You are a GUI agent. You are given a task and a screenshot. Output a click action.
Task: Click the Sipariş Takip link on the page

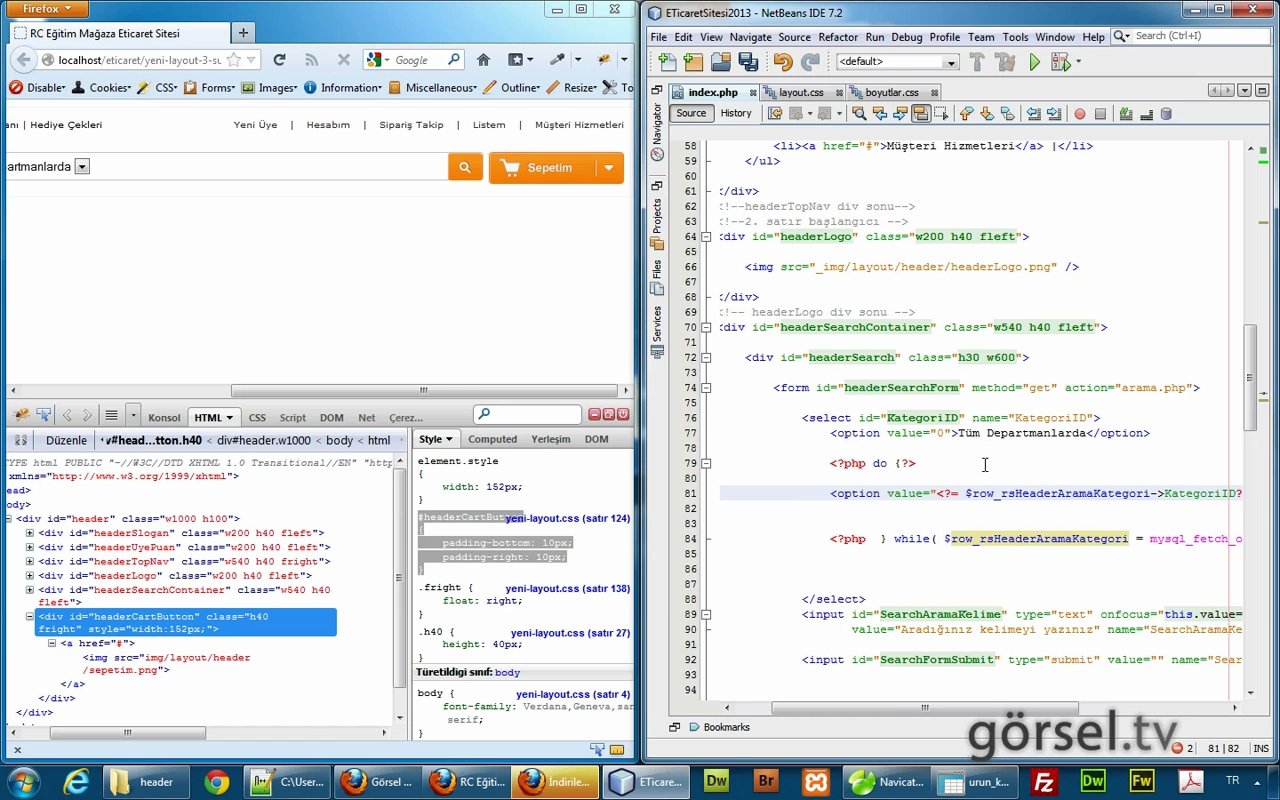pyautogui.click(x=411, y=125)
